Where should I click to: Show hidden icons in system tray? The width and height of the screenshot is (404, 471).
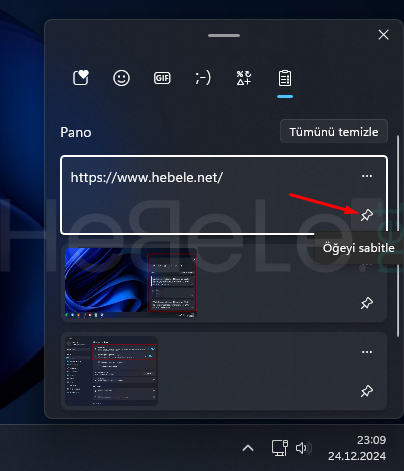[x=248, y=448]
